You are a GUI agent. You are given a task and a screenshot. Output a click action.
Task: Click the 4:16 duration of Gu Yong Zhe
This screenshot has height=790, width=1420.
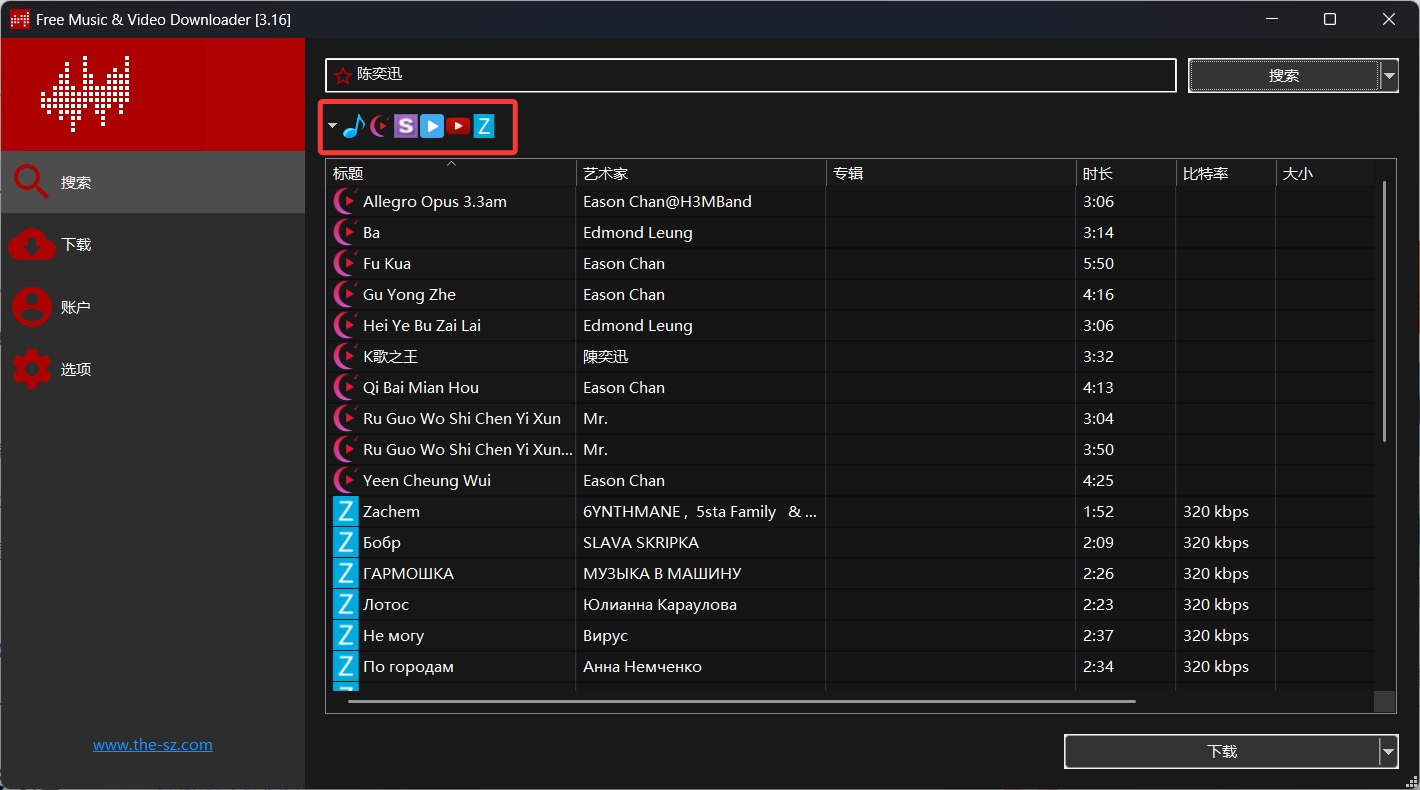coord(1098,295)
